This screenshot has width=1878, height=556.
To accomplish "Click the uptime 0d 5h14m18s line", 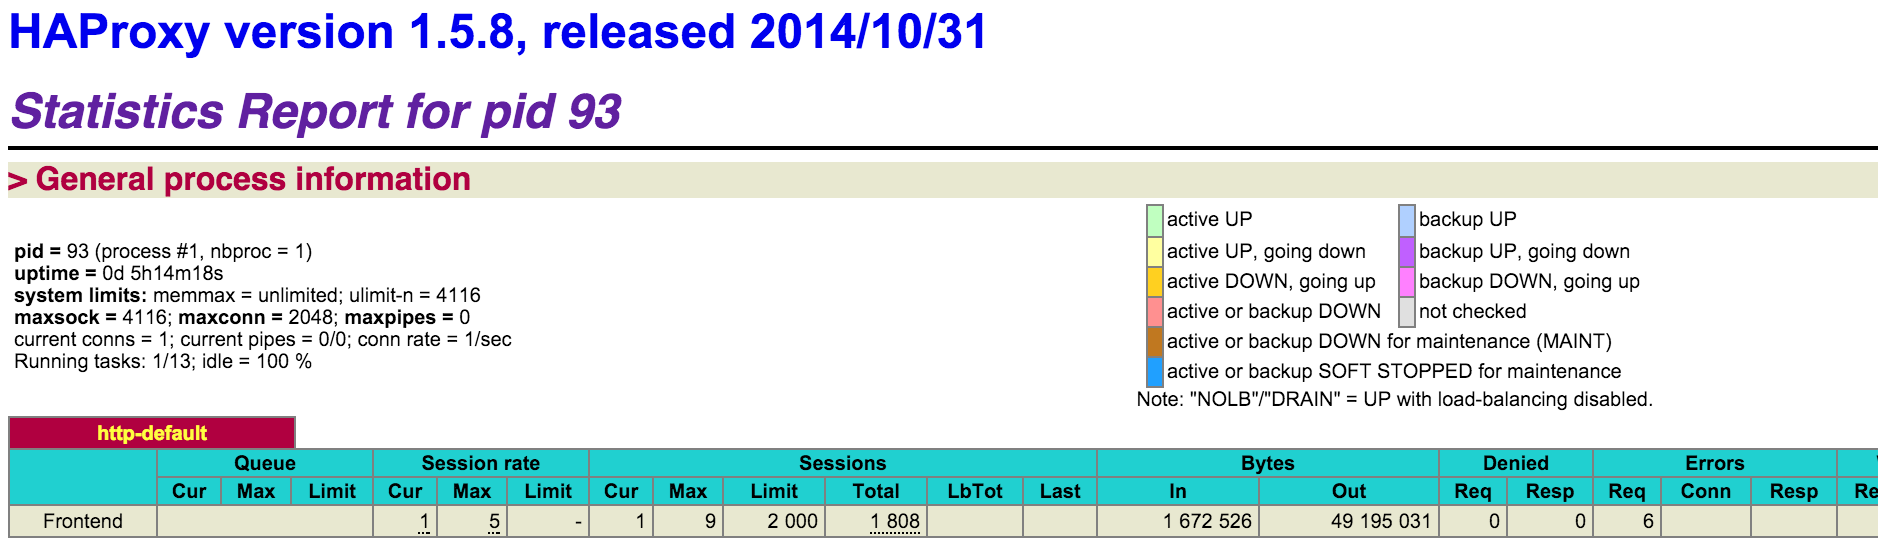I will [119, 273].
